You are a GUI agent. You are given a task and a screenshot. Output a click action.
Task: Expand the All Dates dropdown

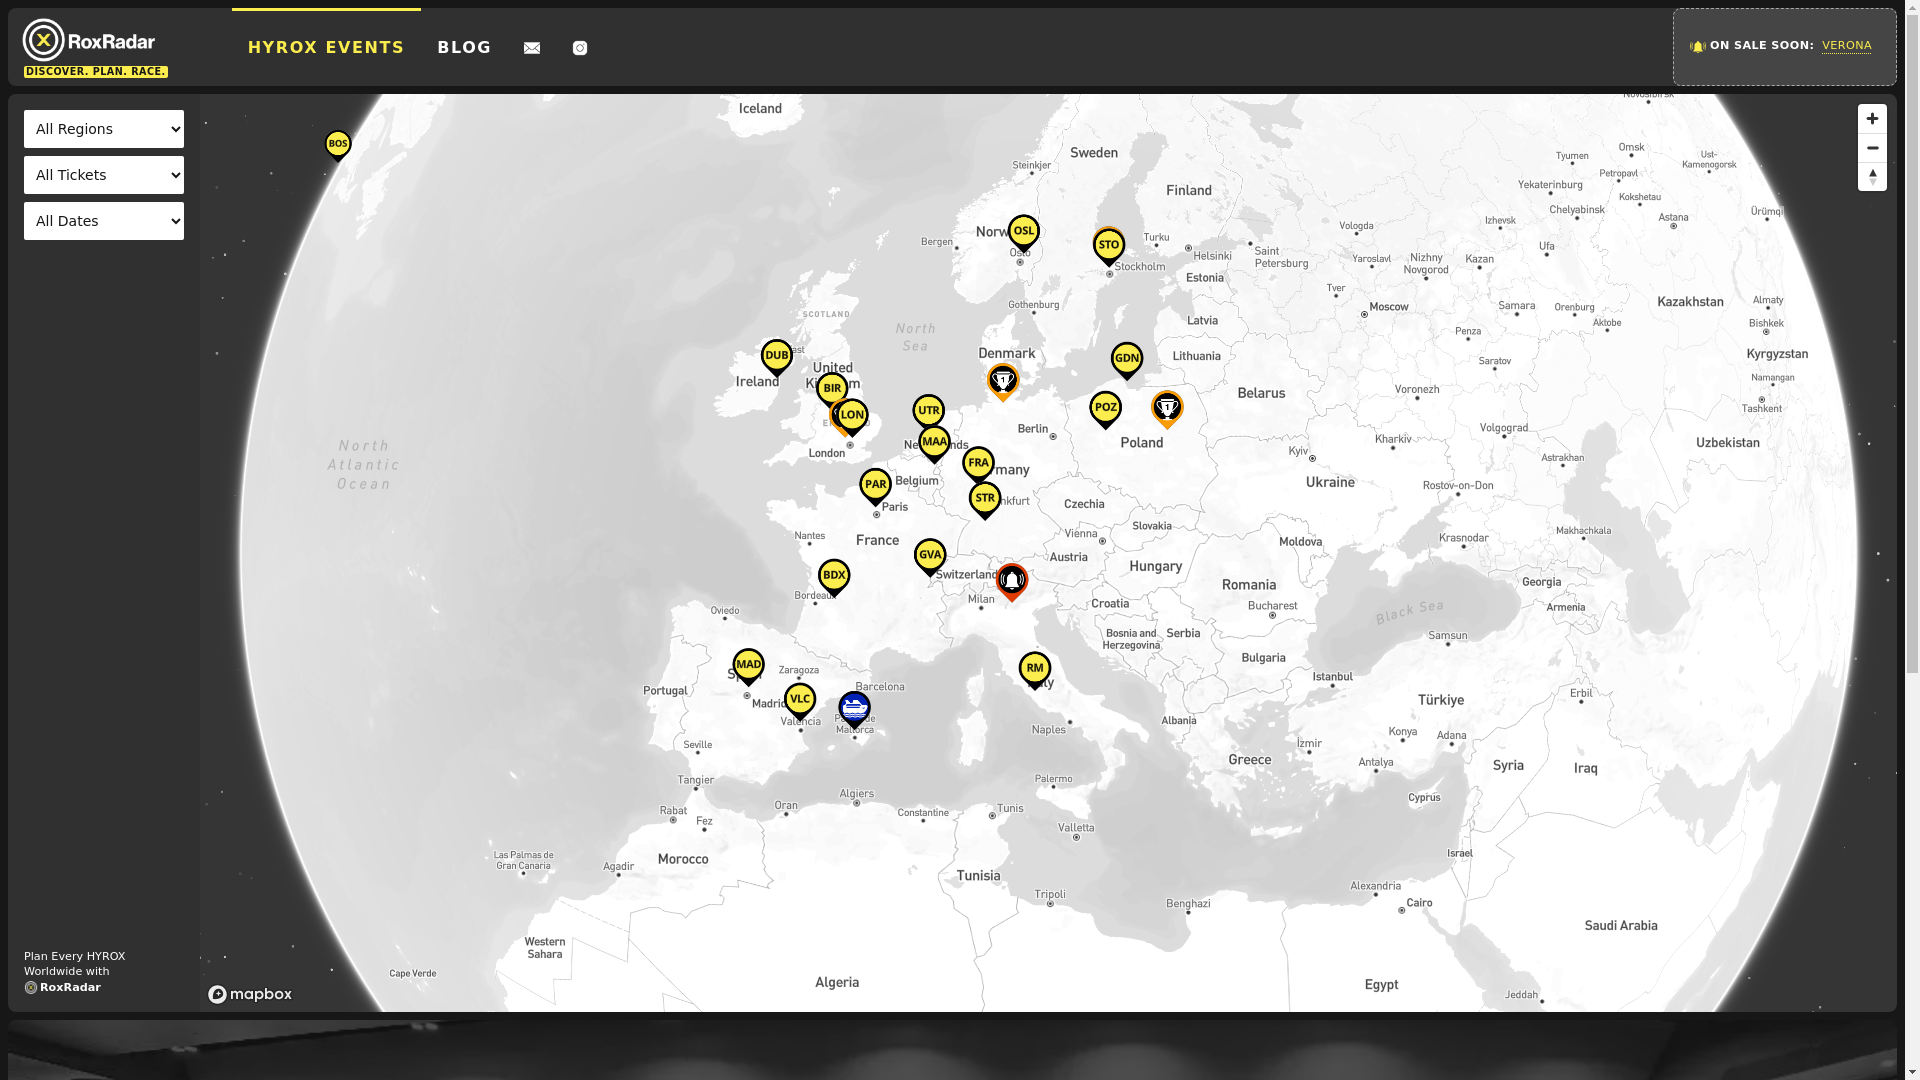pos(104,221)
